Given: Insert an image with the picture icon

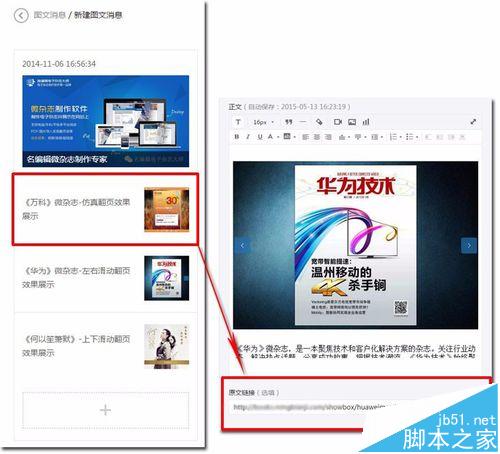Looking at the screenshot, I should (x=352, y=122).
